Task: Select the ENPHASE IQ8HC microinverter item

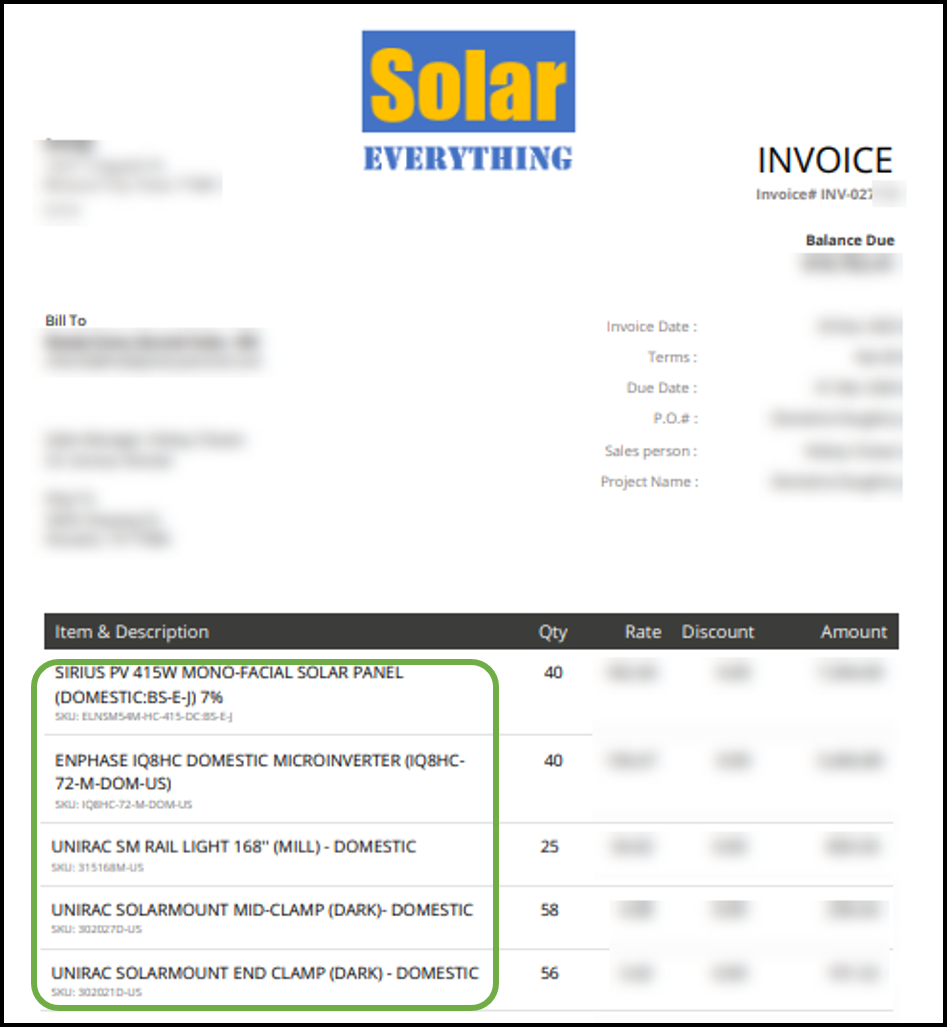Action: point(259,772)
